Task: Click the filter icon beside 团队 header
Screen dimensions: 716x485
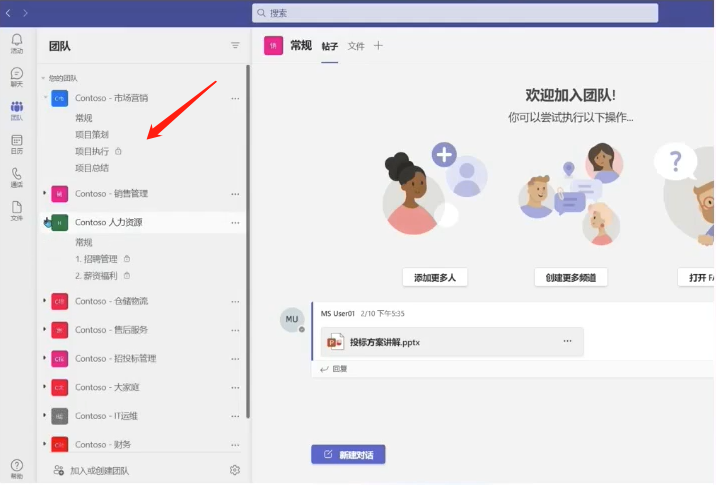Action: click(x=235, y=45)
